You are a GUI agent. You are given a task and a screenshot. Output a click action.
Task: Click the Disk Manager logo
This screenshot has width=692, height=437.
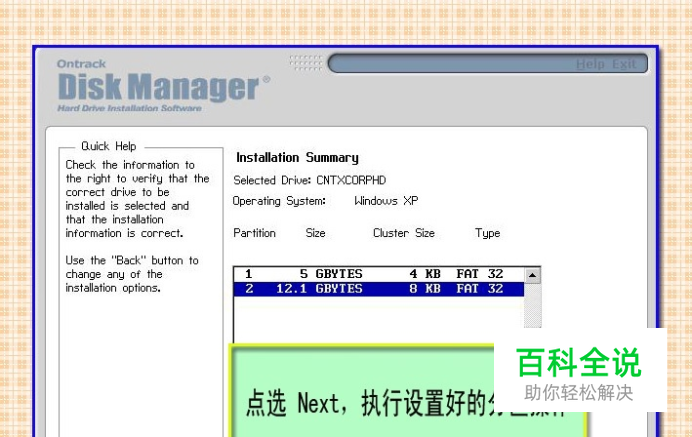[163, 86]
